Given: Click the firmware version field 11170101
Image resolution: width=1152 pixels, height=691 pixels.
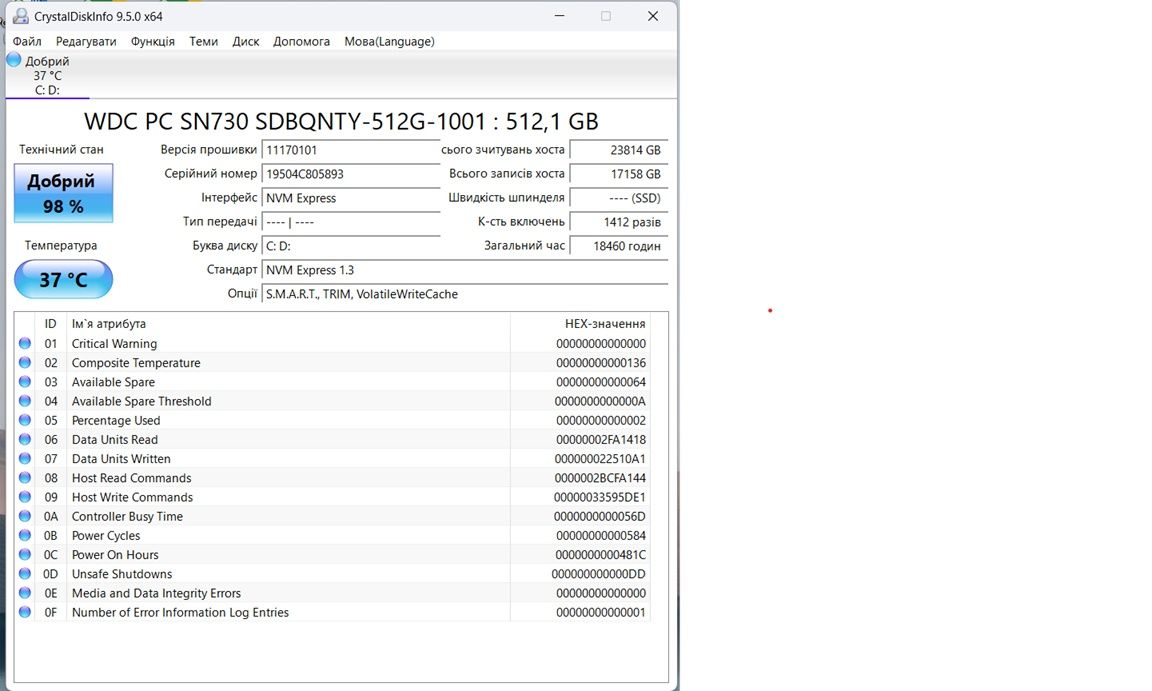Looking at the screenshot, I should (350, 150).
